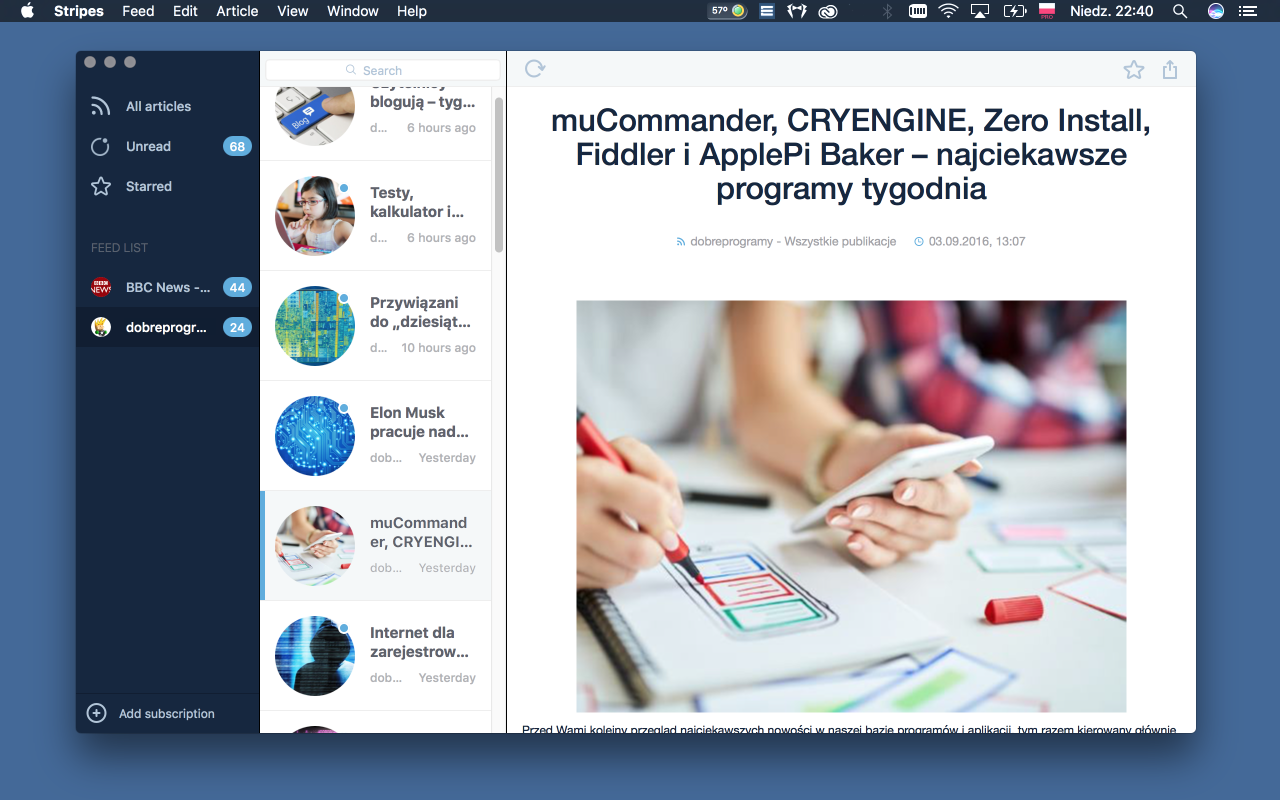Select dobreprogramy feed in feed list
The height and width of the screenshot is (800, 1280).
[167, 327]
